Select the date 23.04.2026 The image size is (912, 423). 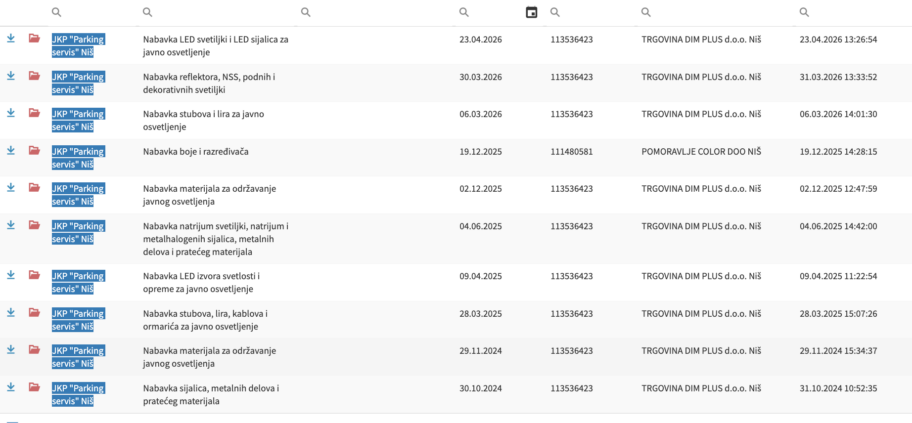[x=480, y=40]
